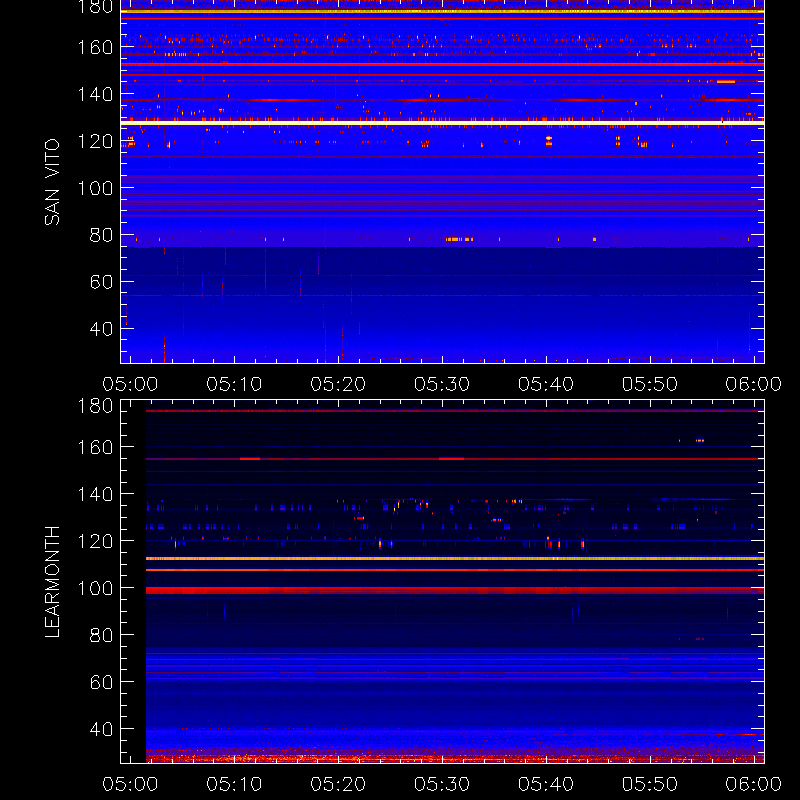Select the 05:50 label below San Vito plot
800x800 pixels.
649,384
